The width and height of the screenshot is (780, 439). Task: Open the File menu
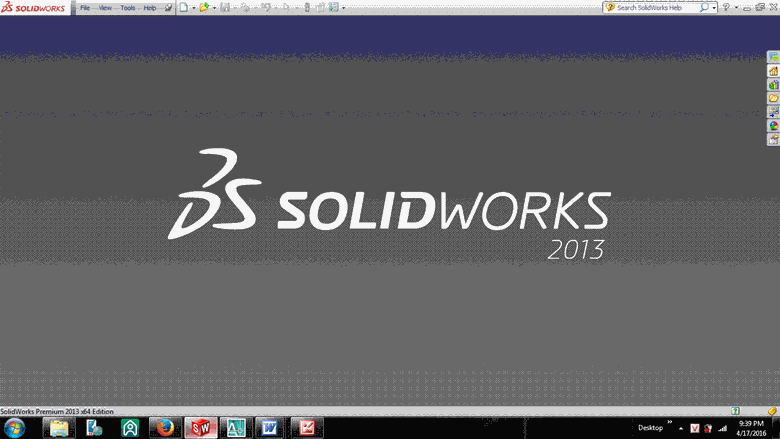pyautogui.click(x=85, y=8)
